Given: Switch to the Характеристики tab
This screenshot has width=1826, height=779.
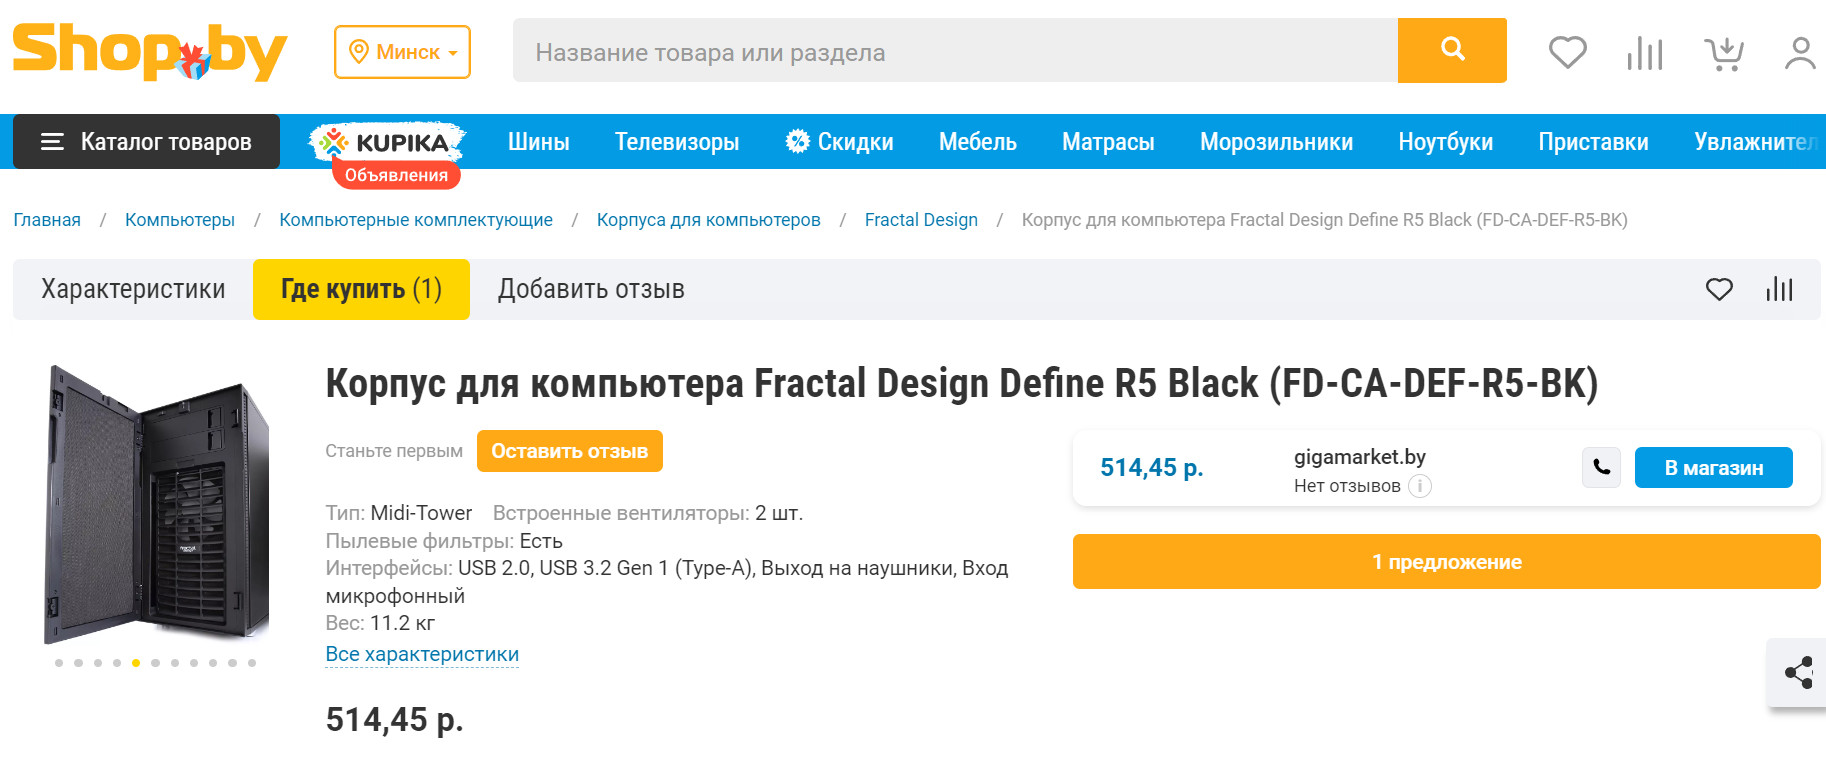Looking at the screenshot, I should point(133,290).
